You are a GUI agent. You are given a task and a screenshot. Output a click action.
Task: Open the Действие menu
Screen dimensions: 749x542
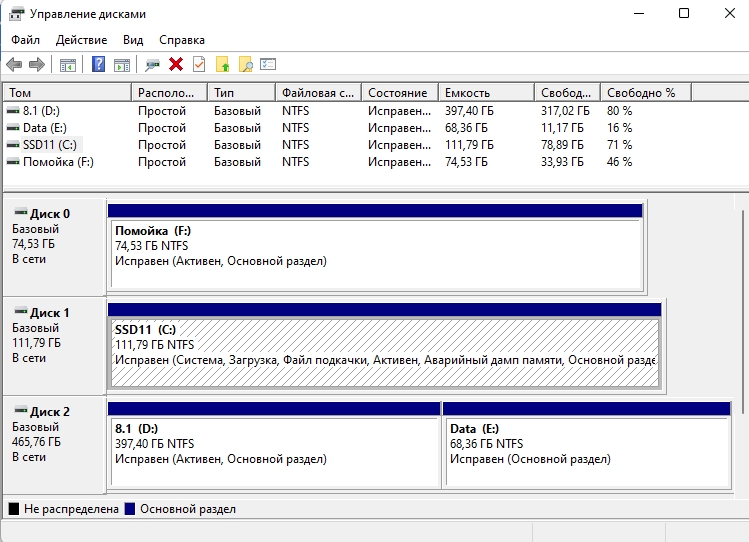81,40
